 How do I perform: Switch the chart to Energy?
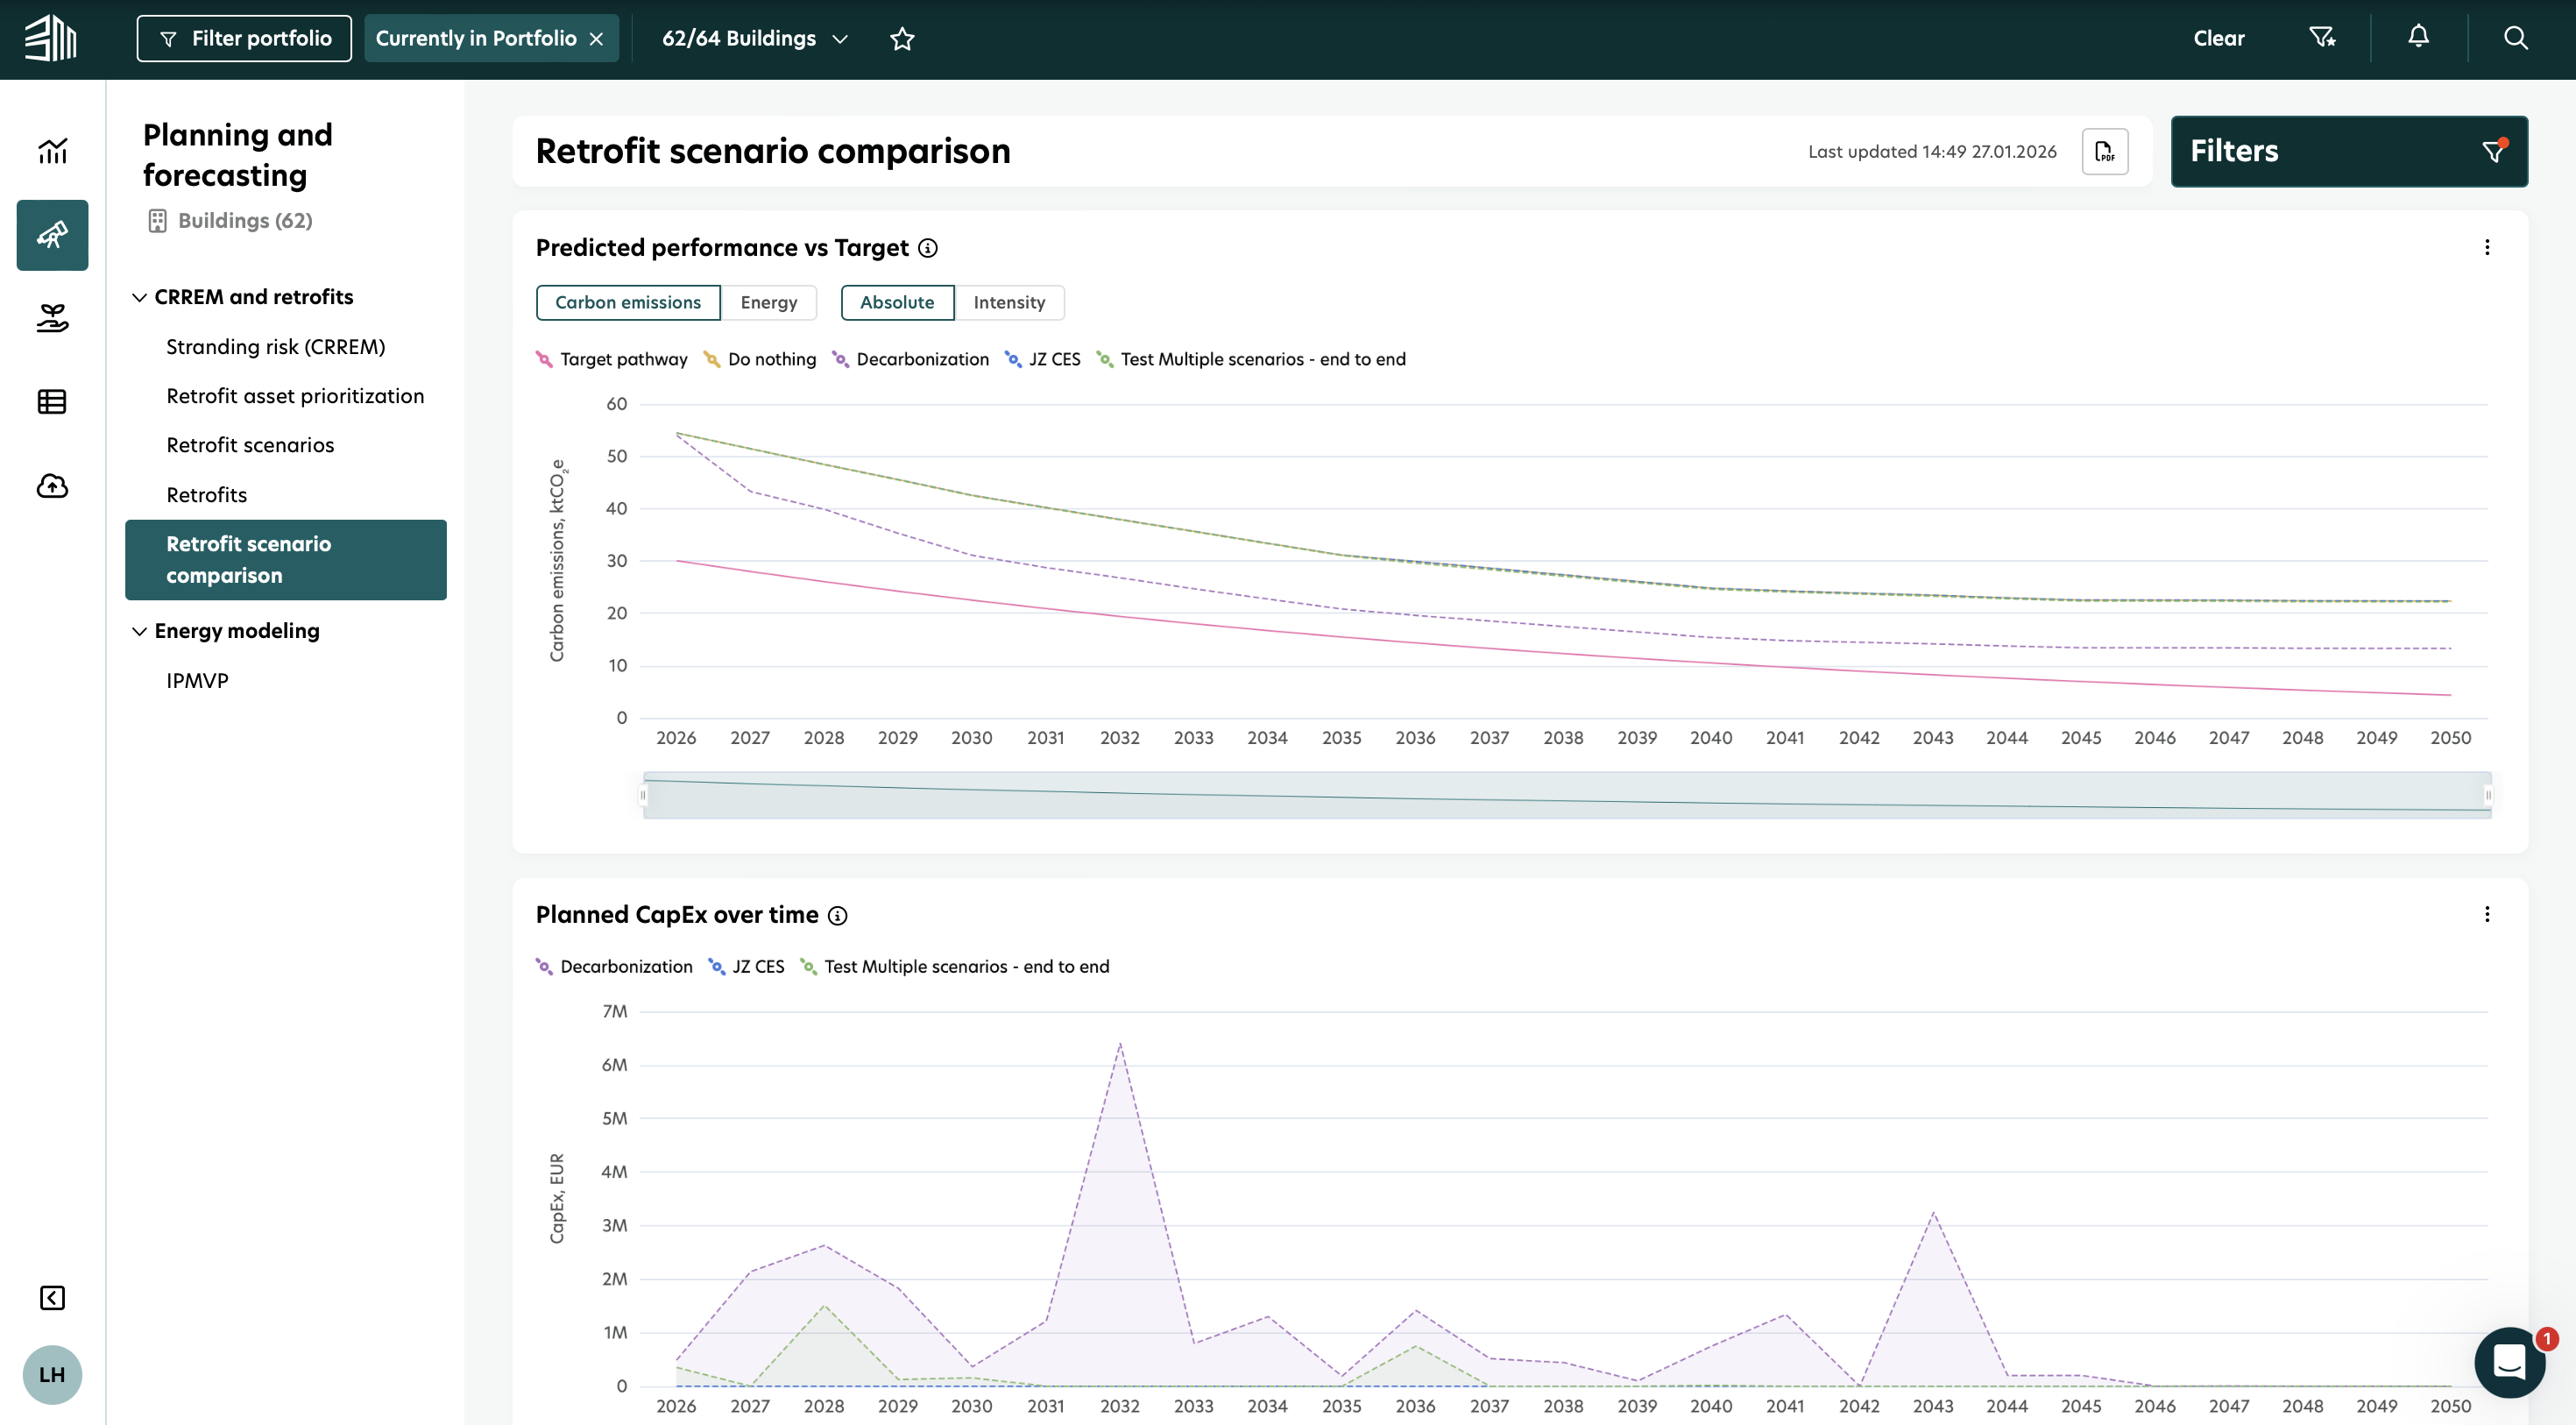click(768, 302)
